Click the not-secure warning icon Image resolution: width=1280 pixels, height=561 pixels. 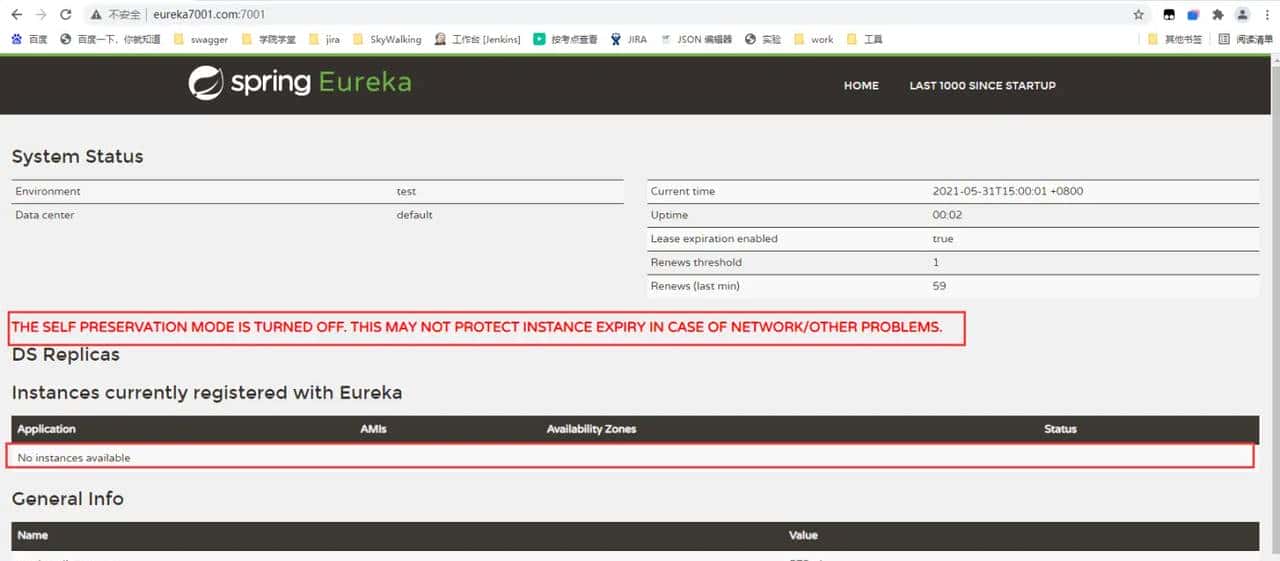coord(96,15)
